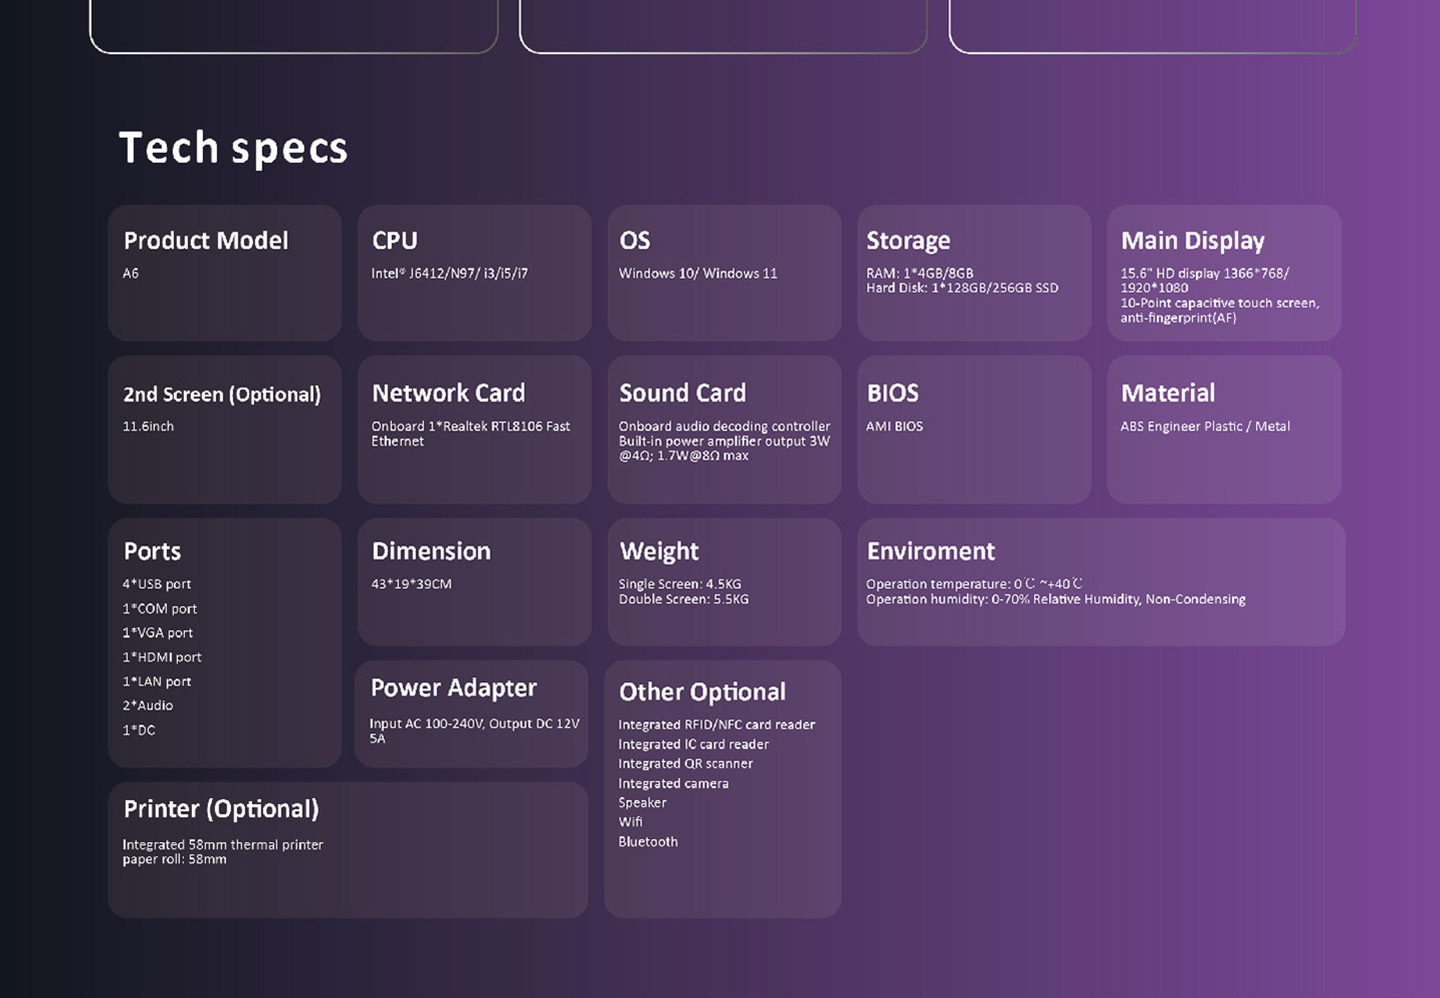
Task: Select the Enviroment card
Action: tap(1100, 582)
